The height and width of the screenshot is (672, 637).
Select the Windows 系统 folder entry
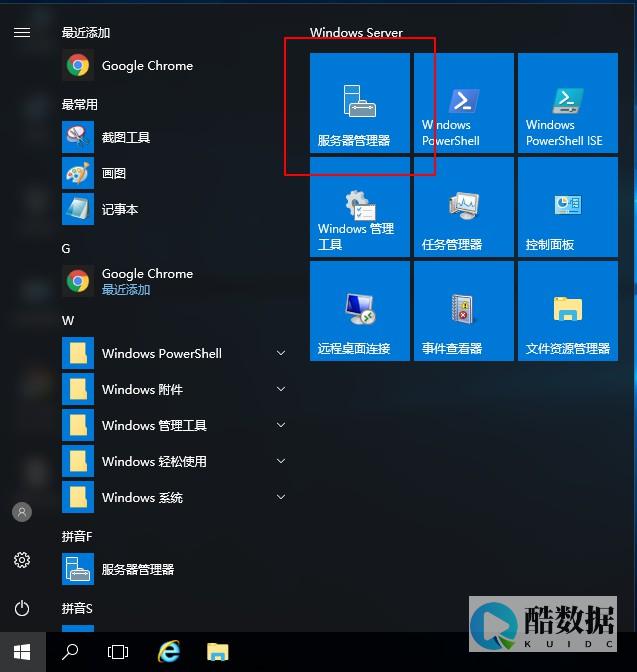[174, 497]
